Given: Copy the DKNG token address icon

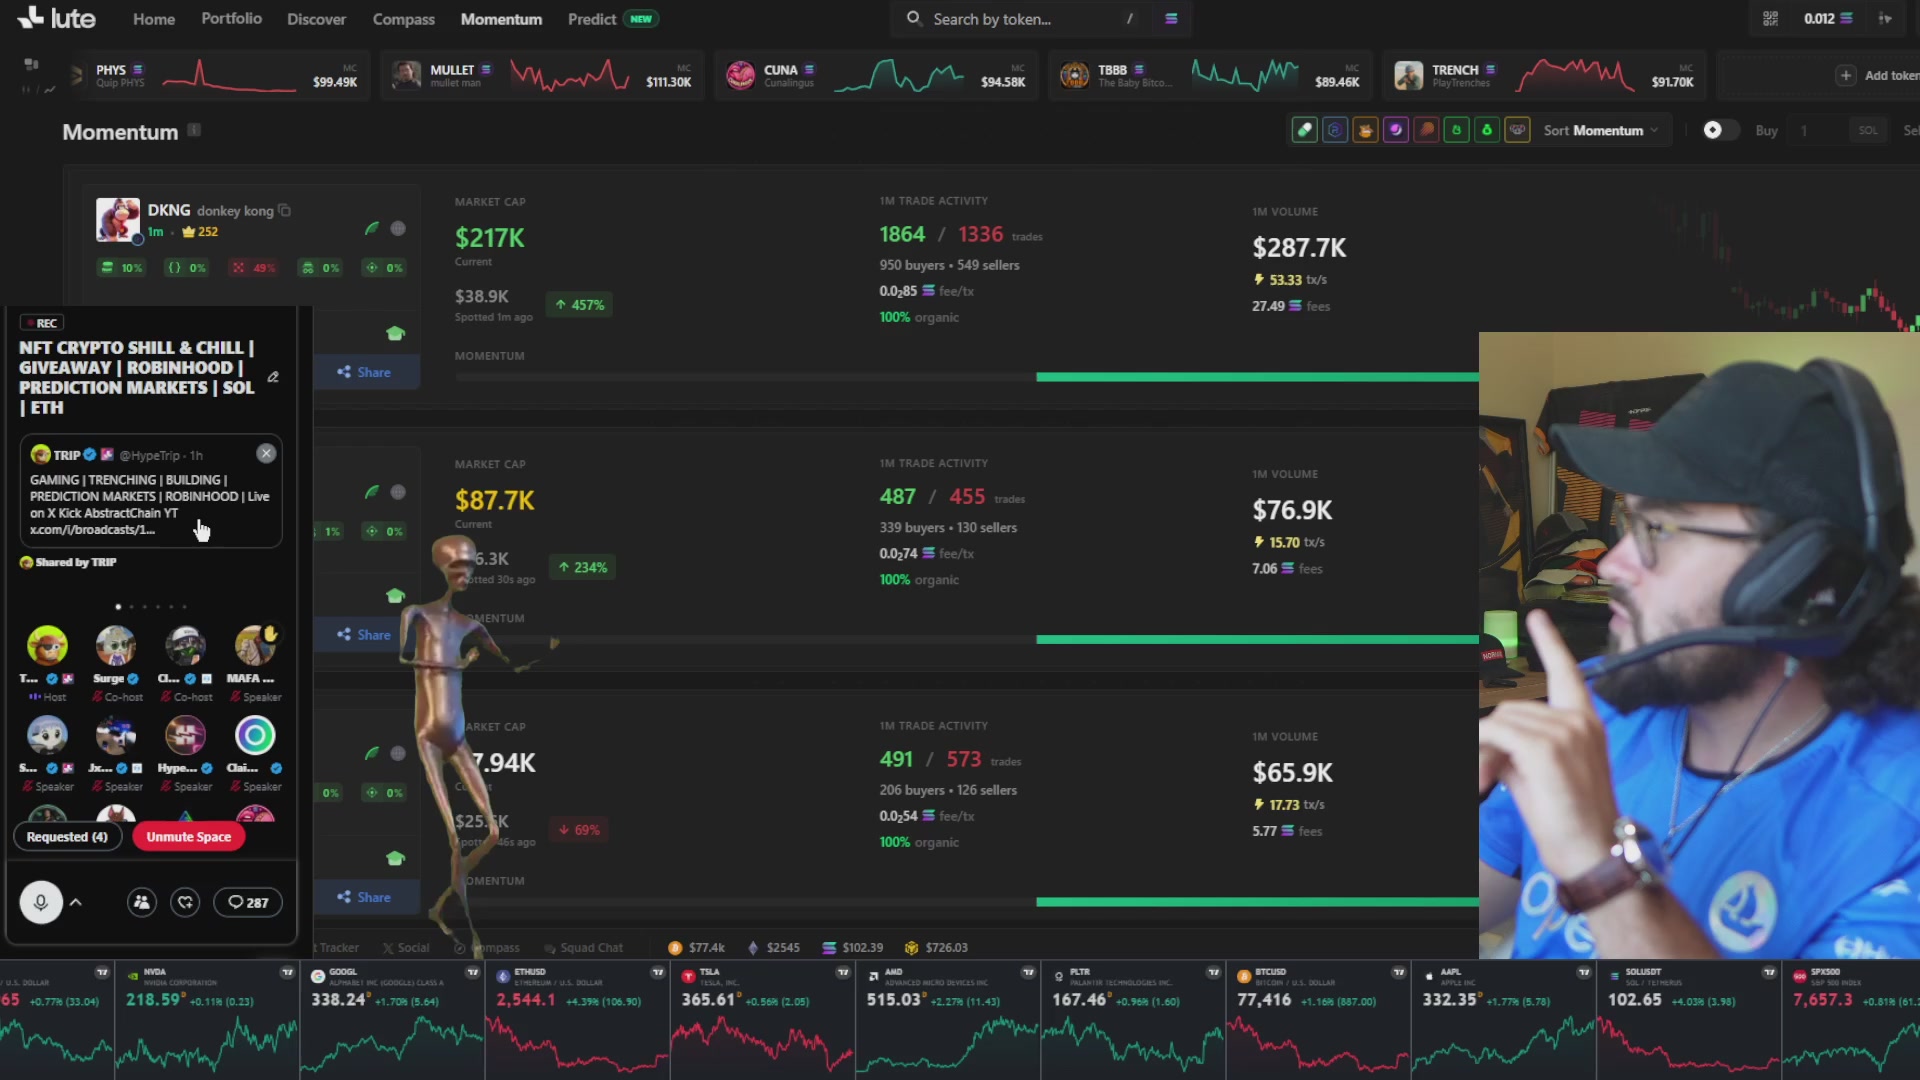Looking at the screenshot, I should [x=285, y=210].
